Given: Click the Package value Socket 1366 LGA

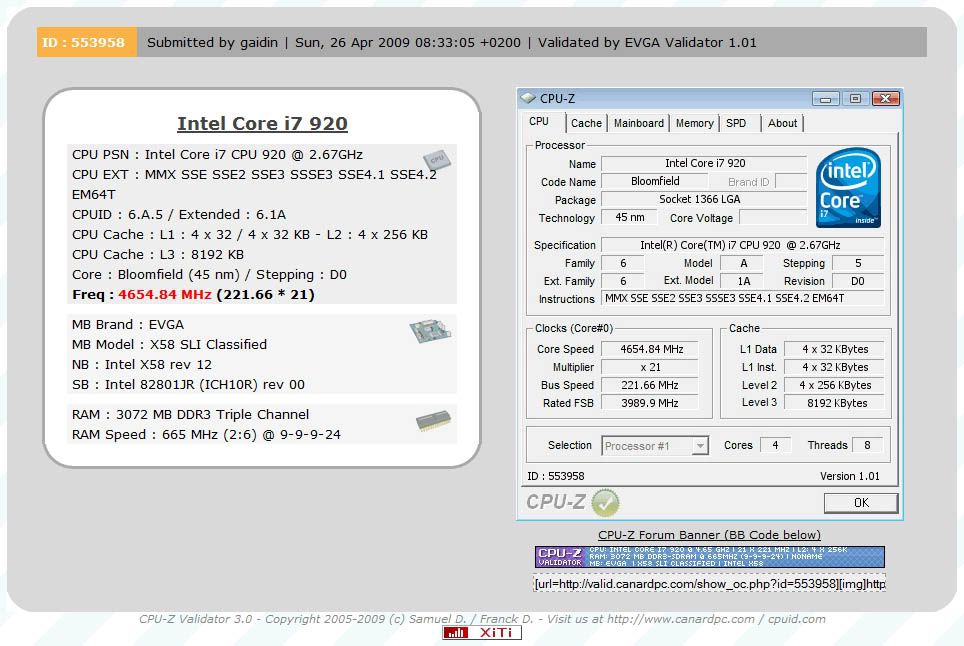Looking at the screenshot, I should [705, 199].
